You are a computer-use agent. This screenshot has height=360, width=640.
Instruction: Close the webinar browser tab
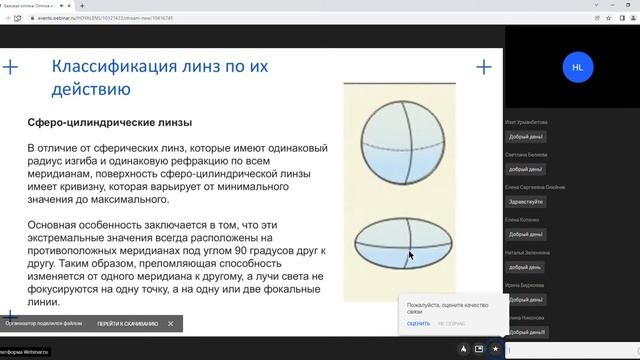tap(69, 6)
